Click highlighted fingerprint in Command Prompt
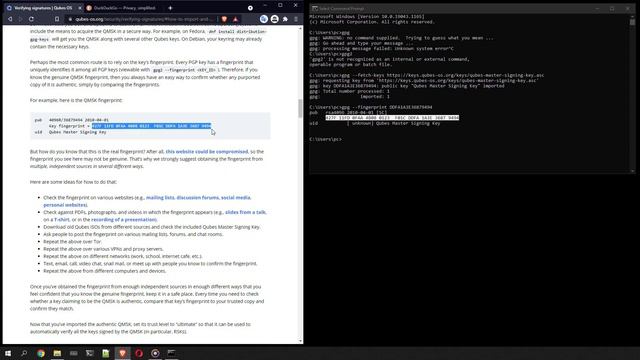This screenshot has width=640, height=360. [x=392, y=118]
